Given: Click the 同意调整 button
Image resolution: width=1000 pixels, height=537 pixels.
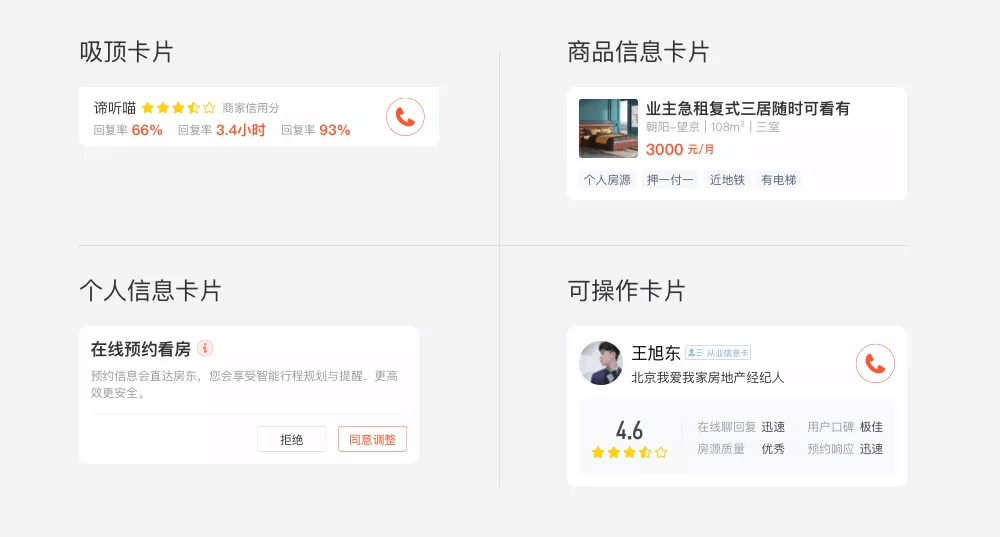Looking at the screenshot, I should tap(372, 439).
